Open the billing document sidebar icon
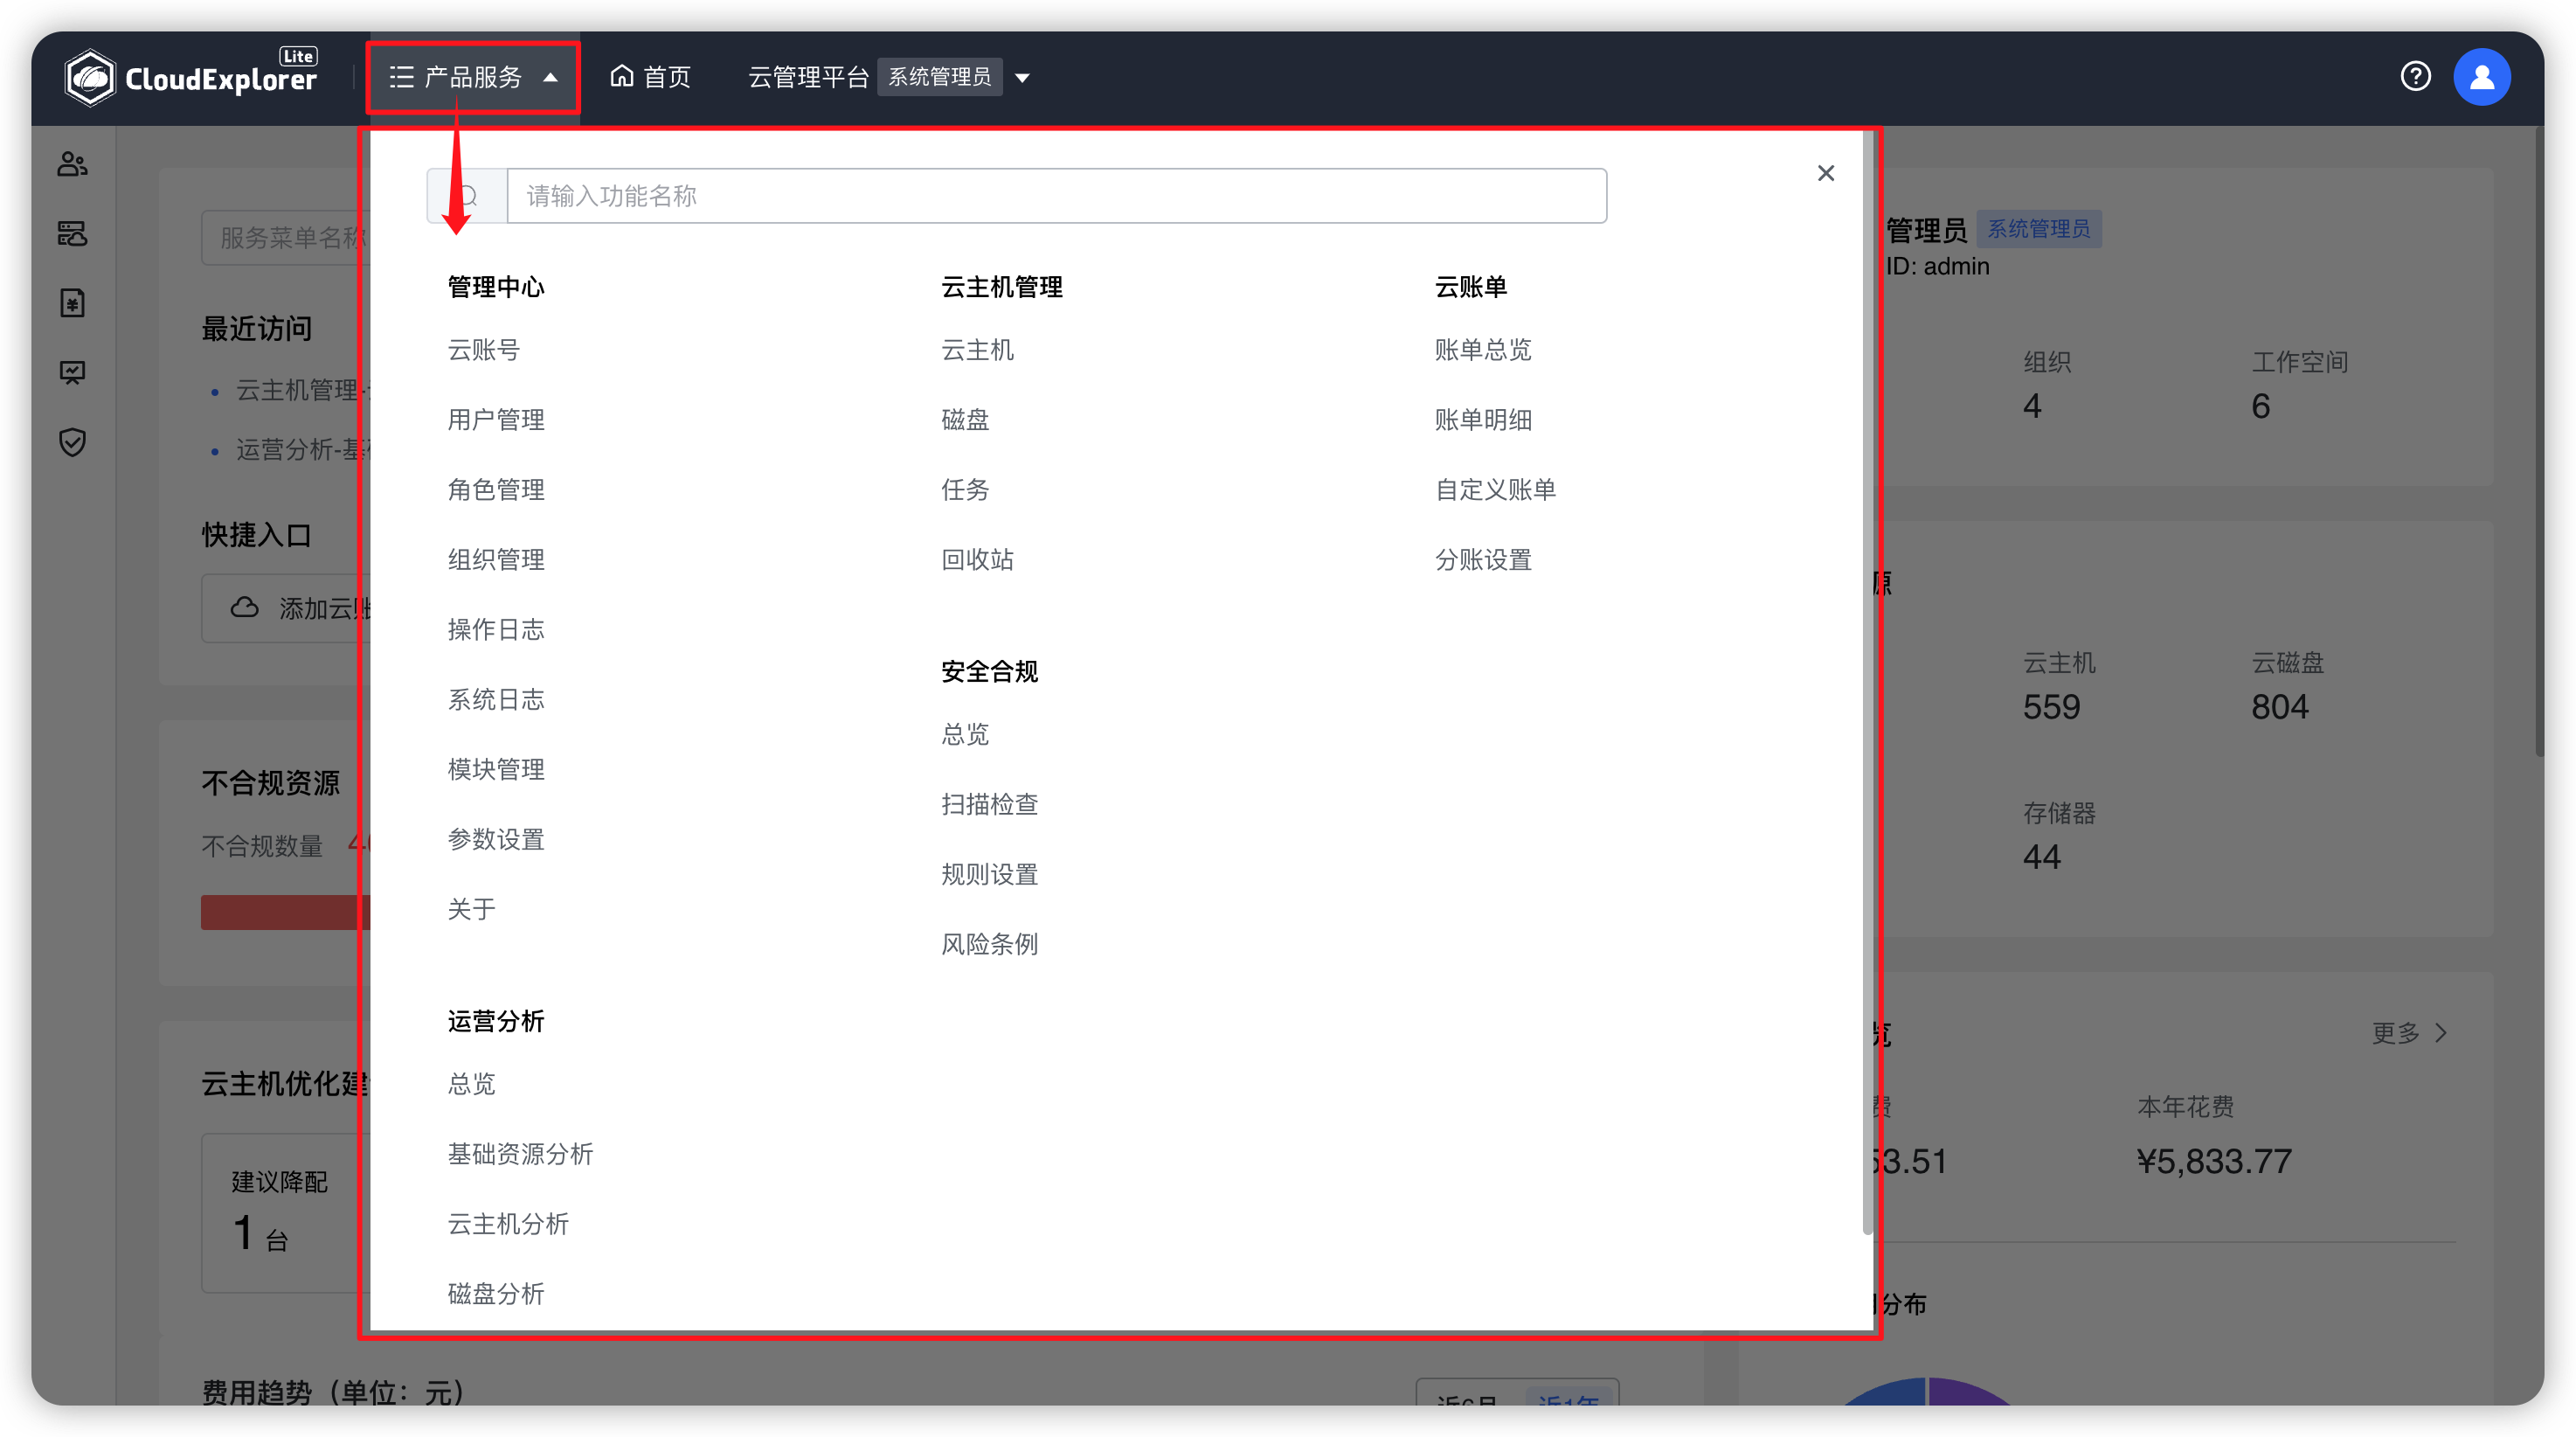2576x1437 pixels. pyautogui.click(x=72, y=303)
